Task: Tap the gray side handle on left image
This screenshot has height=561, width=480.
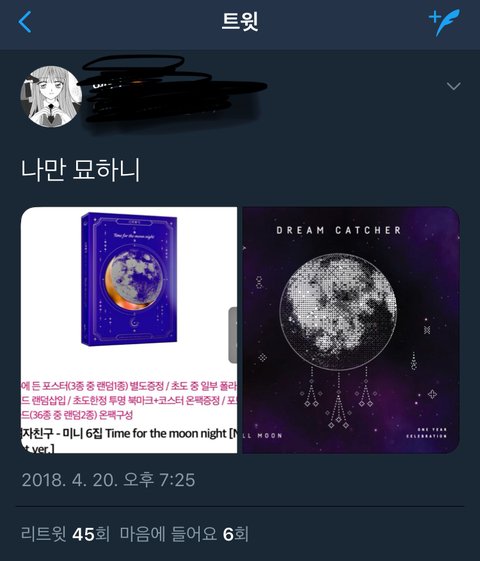Action: click(x=233, y=335)
